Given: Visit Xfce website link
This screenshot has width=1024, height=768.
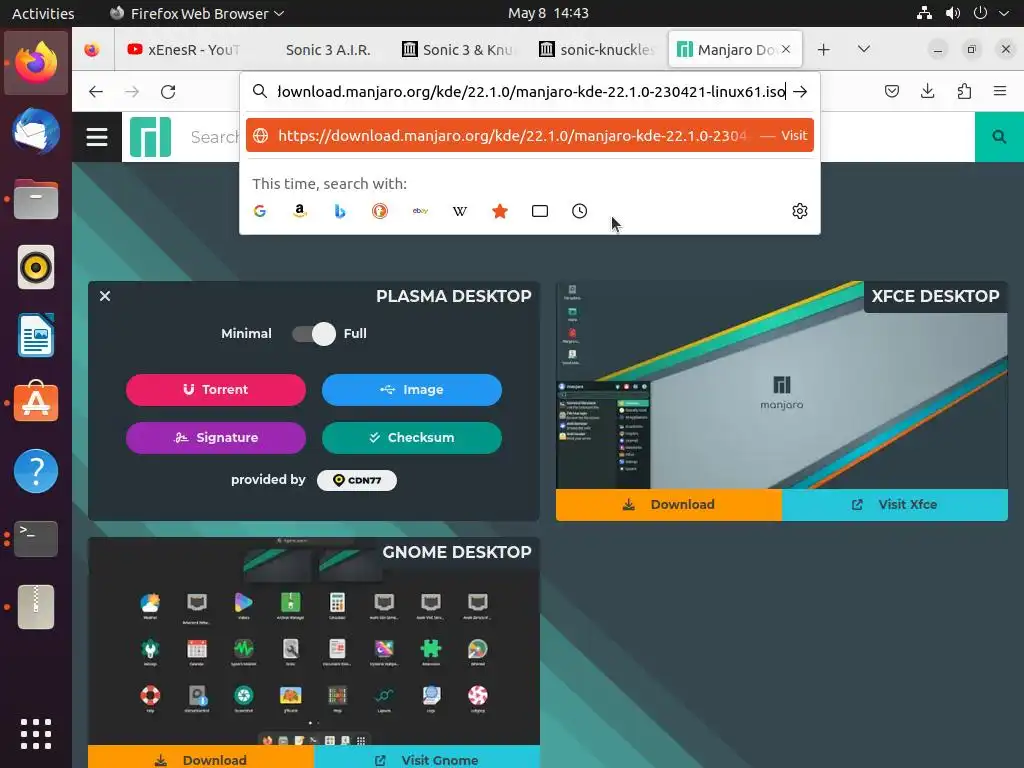Looking at the screenshot, I should click(895, 505).
